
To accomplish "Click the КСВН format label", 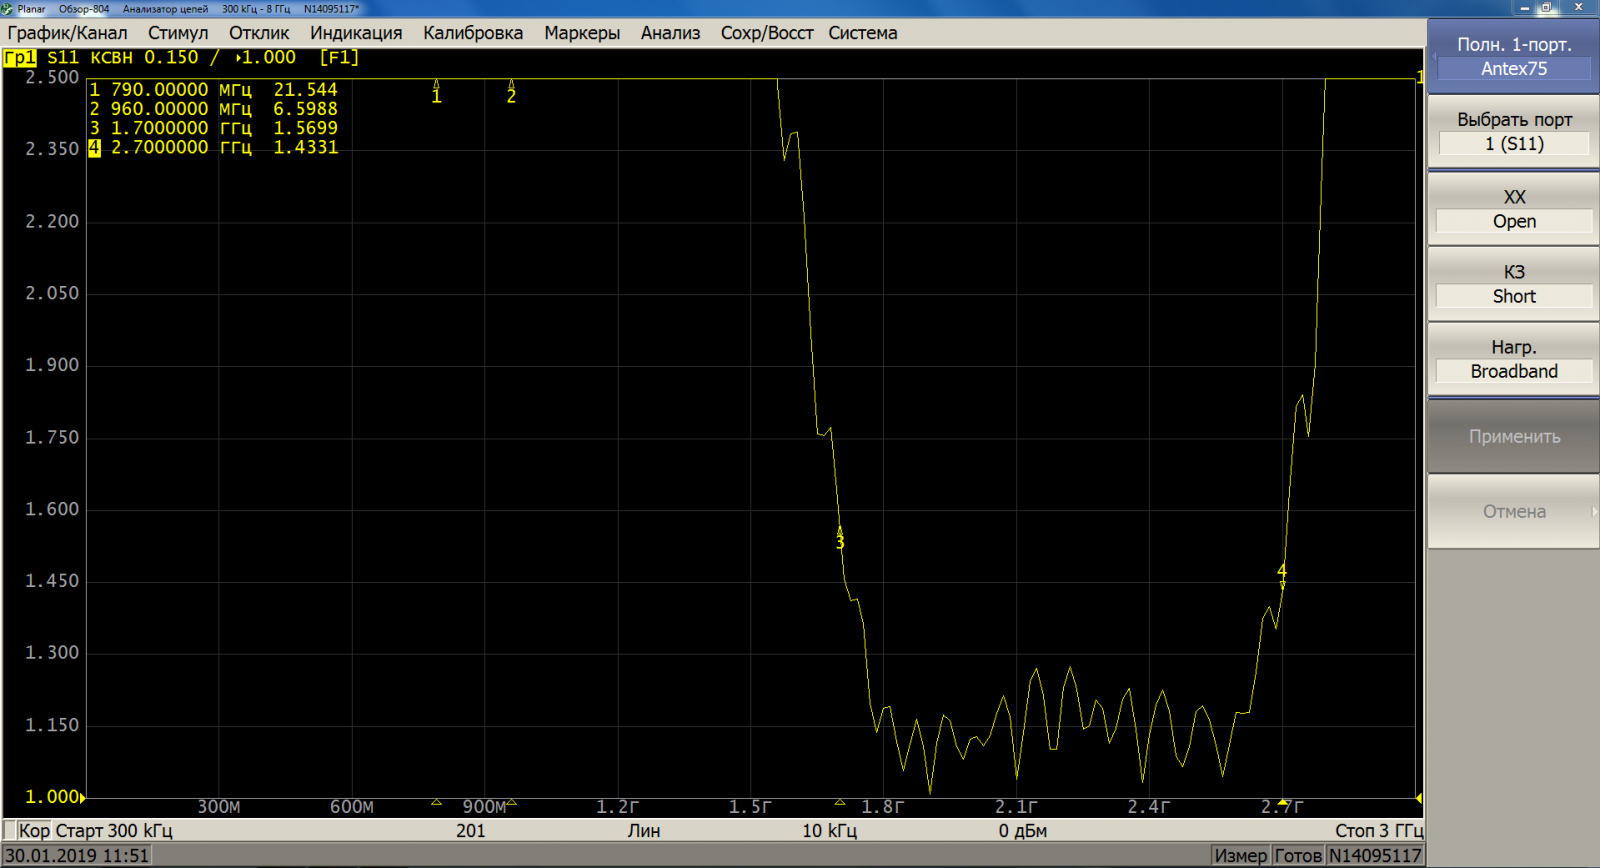I will click(x=111, y=58).
